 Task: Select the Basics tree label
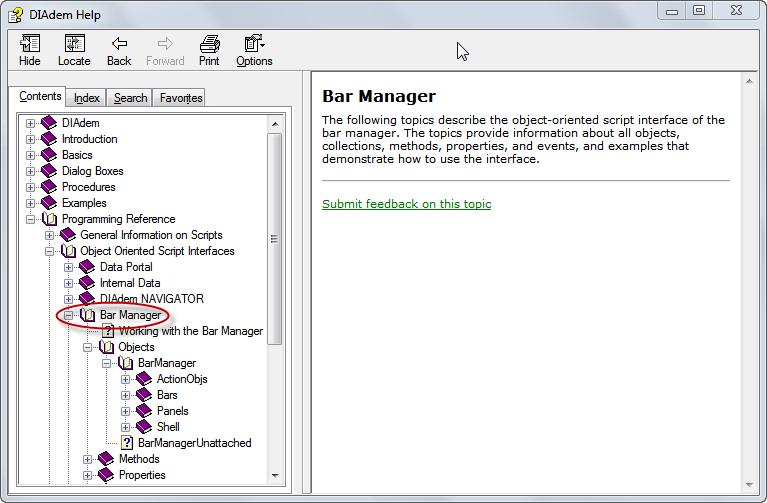click(77, 155)
